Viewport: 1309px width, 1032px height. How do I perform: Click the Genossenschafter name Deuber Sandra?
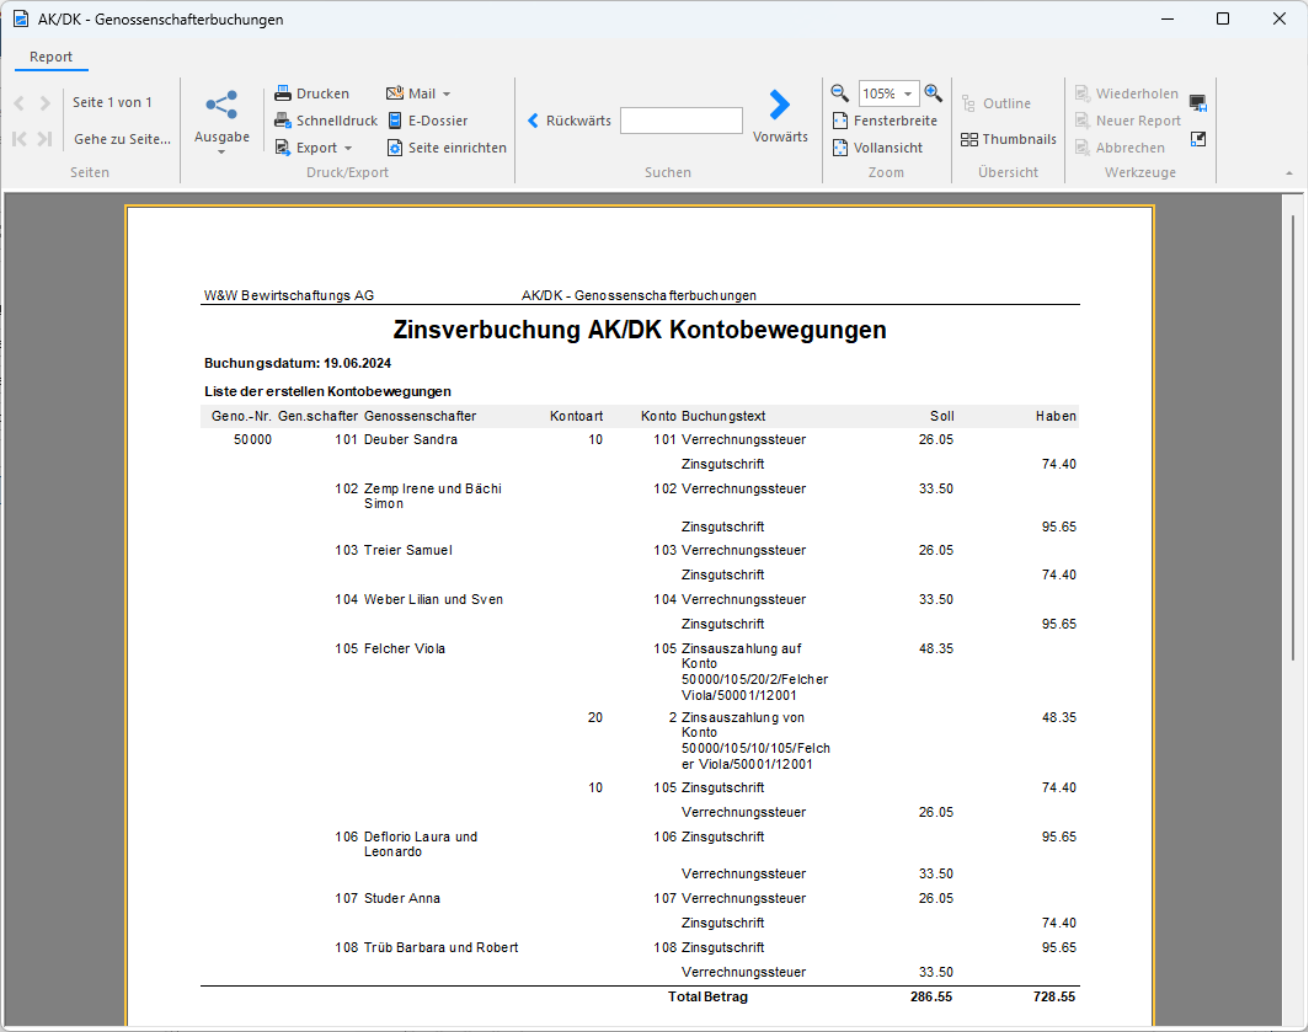(411, 440)
